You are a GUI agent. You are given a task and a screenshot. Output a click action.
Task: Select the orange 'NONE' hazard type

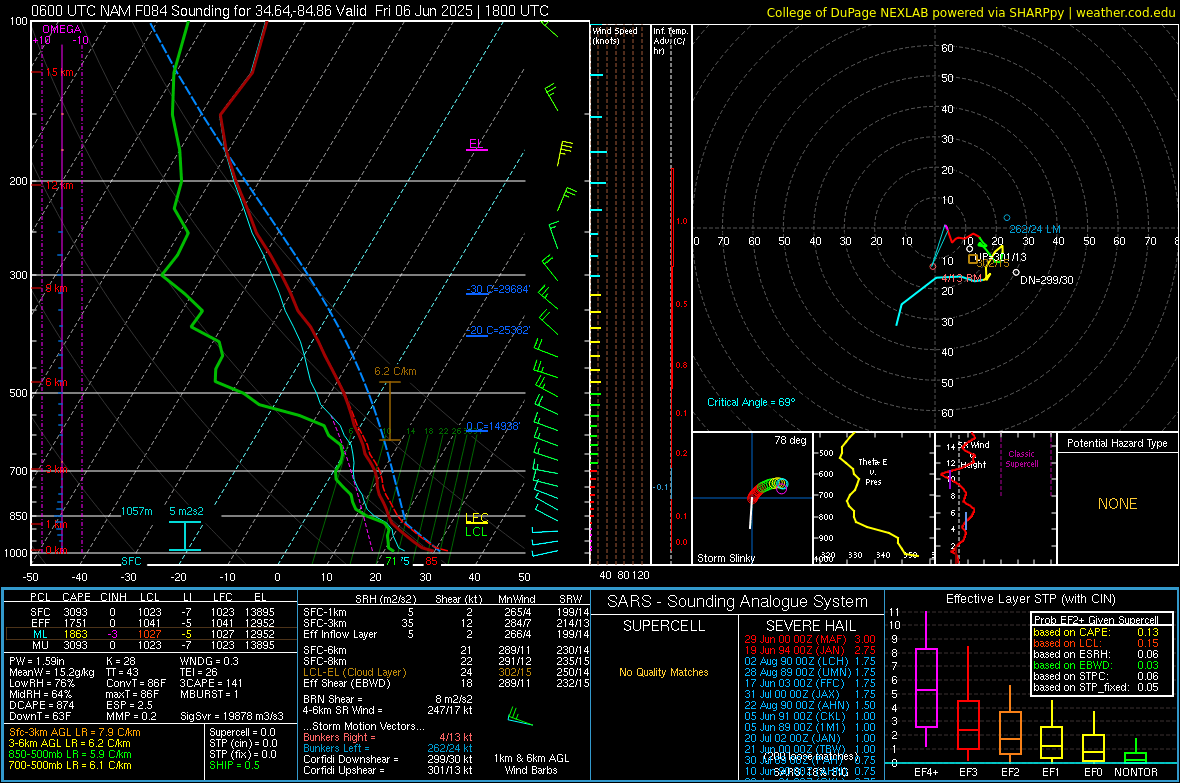click(x=1118, y=504)
